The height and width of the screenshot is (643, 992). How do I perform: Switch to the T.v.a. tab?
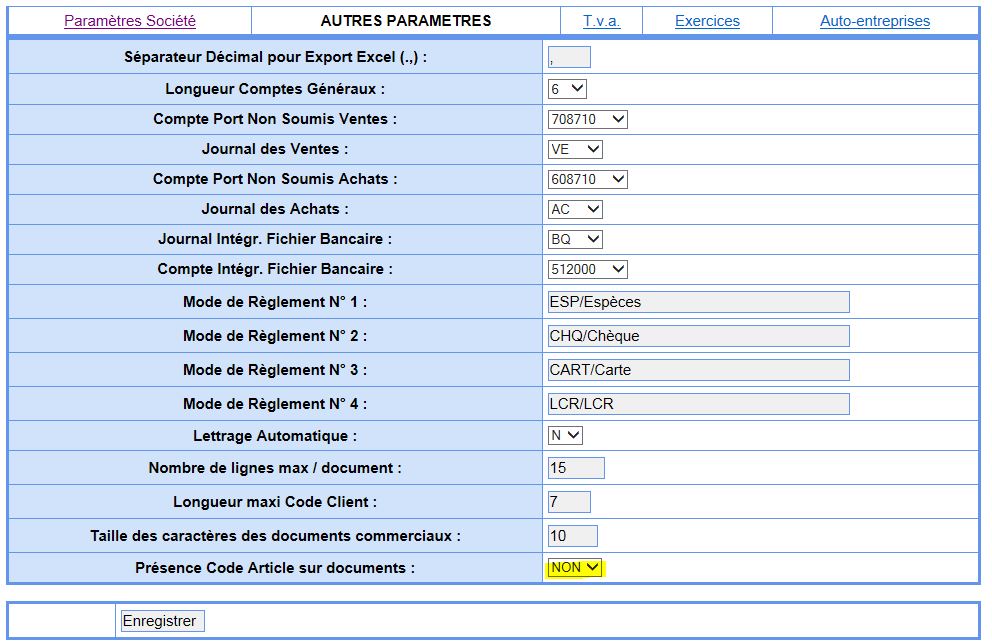[x=601, y=21]
